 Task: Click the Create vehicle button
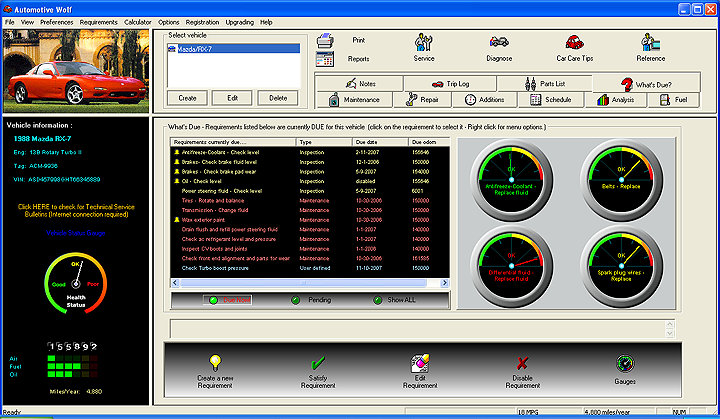pos(187,98)
